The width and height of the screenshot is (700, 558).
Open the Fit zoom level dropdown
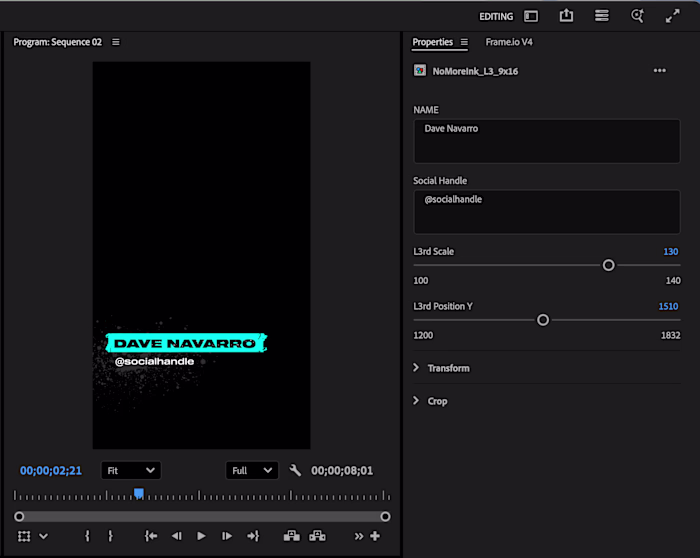pyautogui.click(x=131, y=471)
